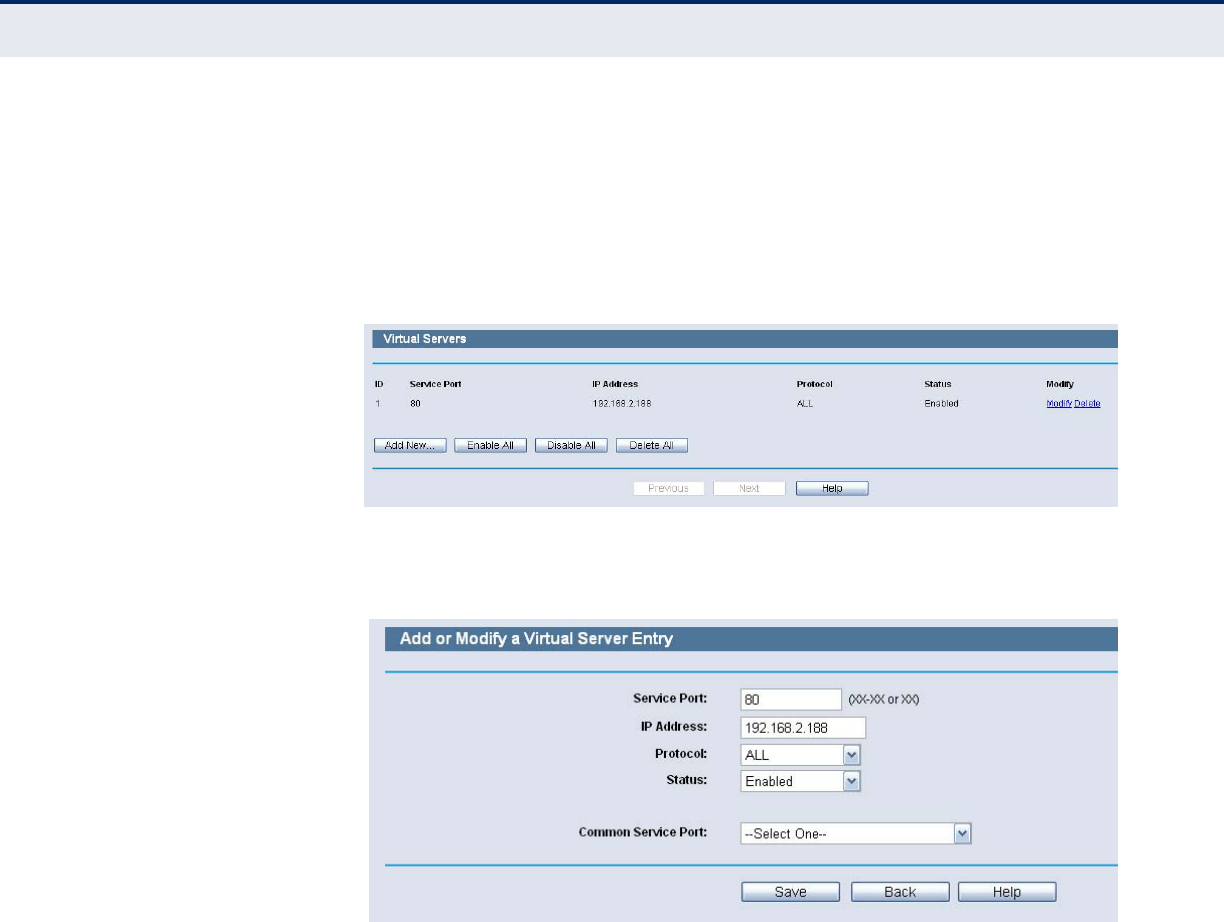Screen dimensions: 1224x922
Task: Open Help in the Virtual Servers panel
Action: (832, 488)
